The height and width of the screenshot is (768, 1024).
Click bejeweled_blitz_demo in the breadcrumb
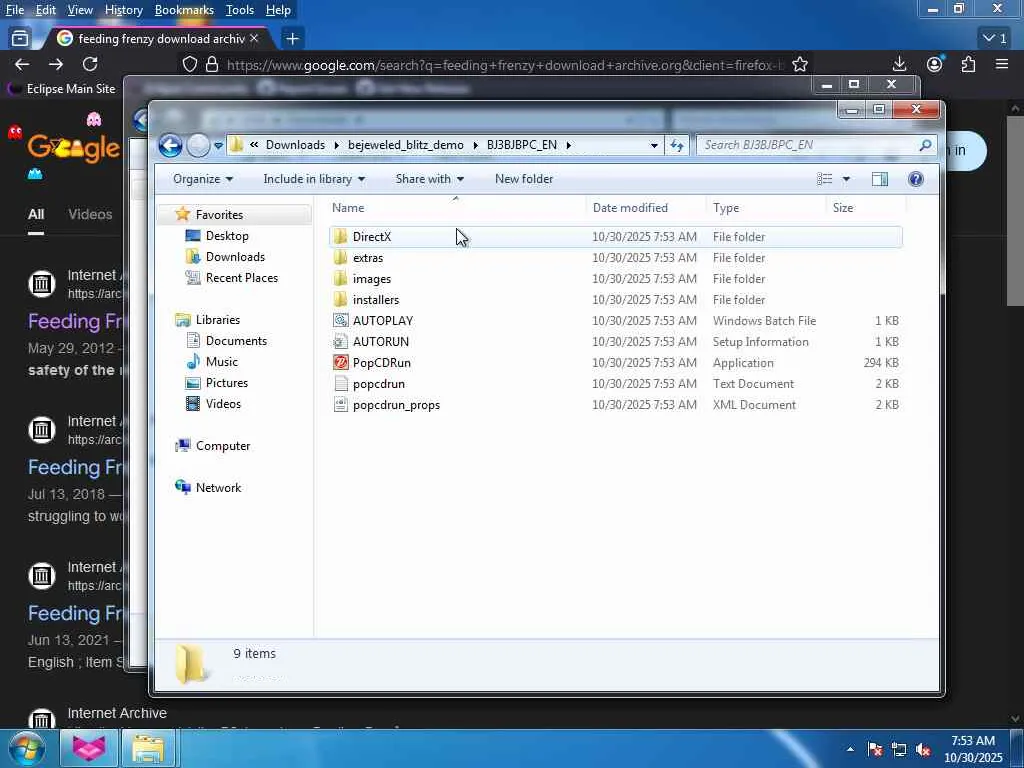tap(406, 145)
